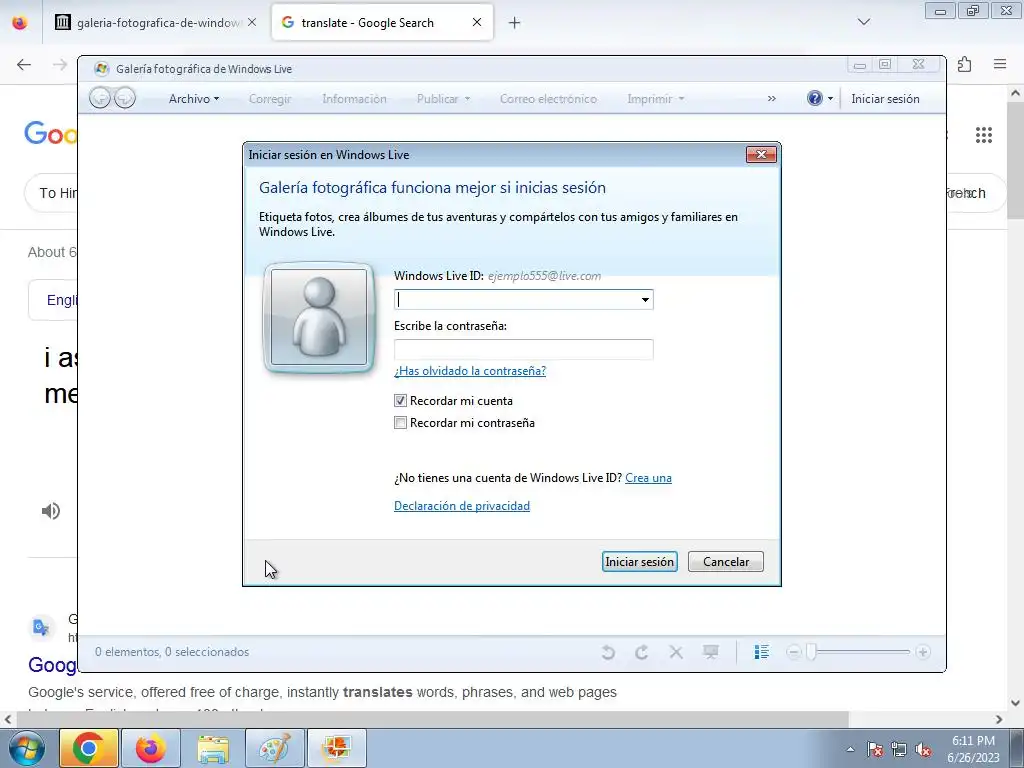Click the zoom in plus icon
Viewport: 1024px width, 768px height.
(x=923, y=652)
